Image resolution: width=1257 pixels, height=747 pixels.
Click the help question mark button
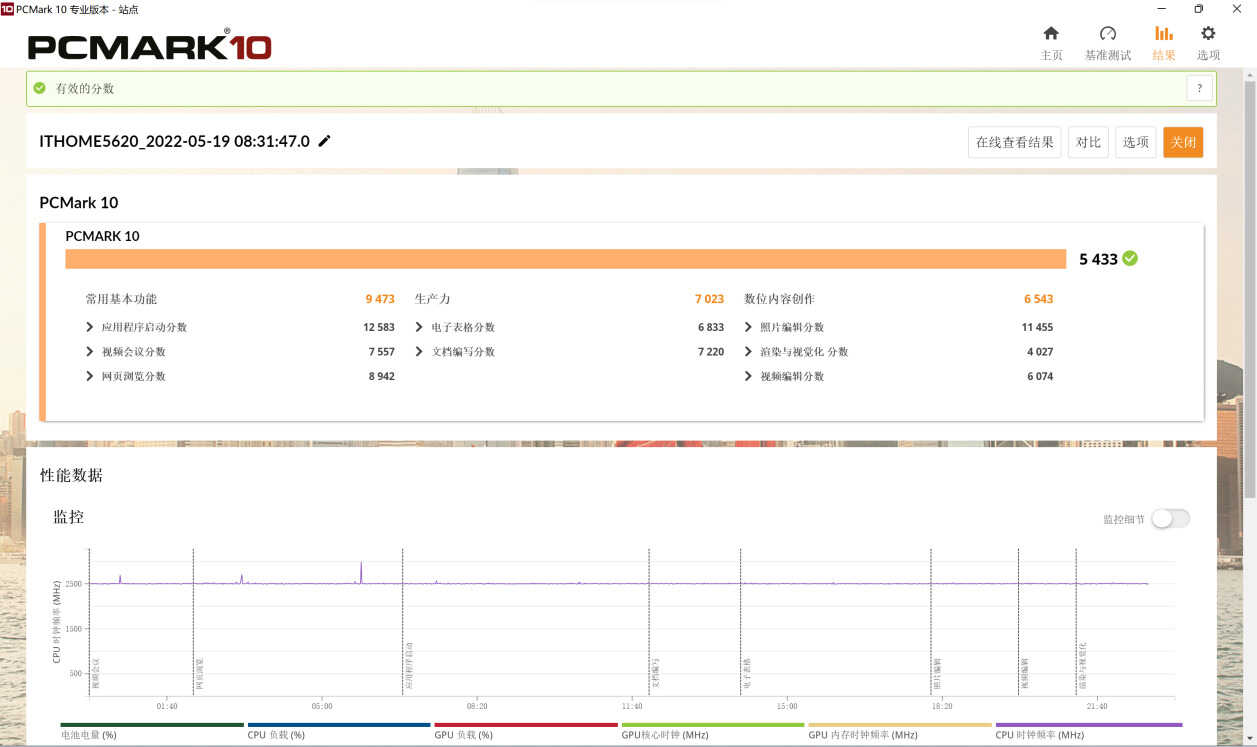[x=1200, y=88]
